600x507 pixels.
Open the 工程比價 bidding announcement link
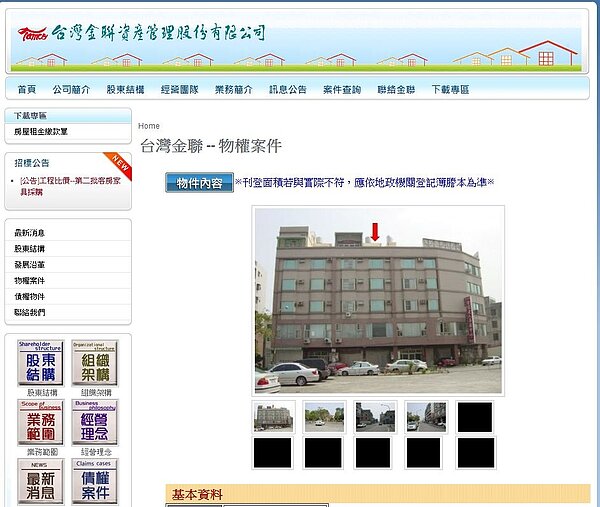pos(70,186)
